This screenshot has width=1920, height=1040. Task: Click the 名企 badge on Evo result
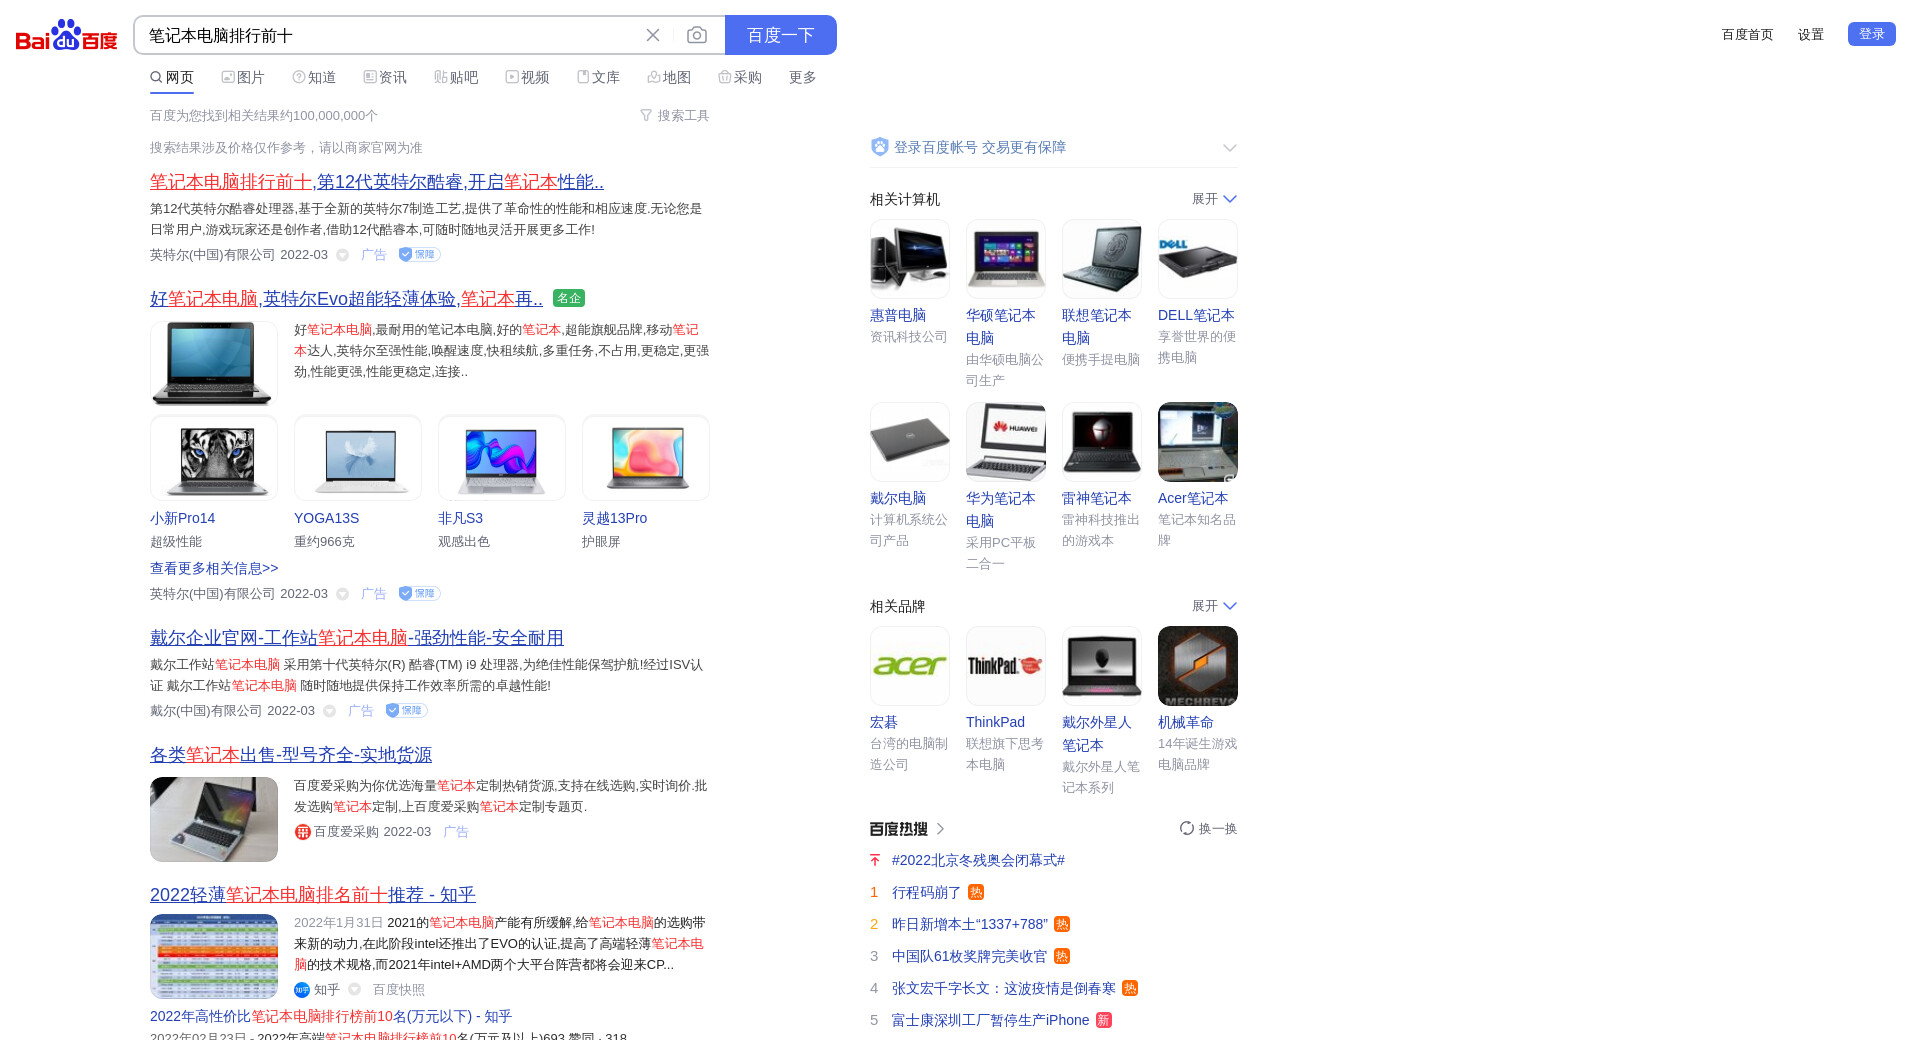point(569,298)
